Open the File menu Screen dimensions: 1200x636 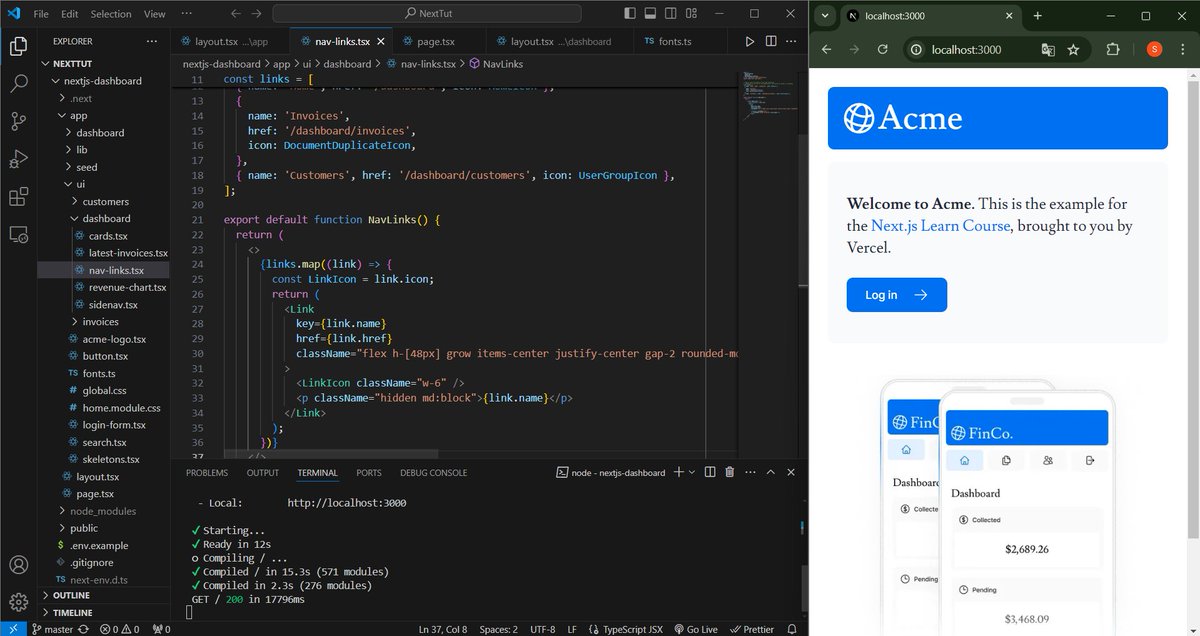tap(39, 13)
